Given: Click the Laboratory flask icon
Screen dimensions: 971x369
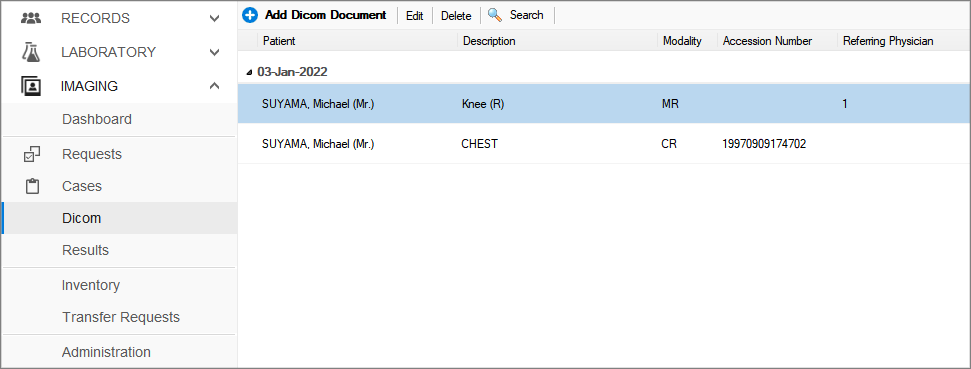Looking at the screenshot, I should [x=31, y=52].
